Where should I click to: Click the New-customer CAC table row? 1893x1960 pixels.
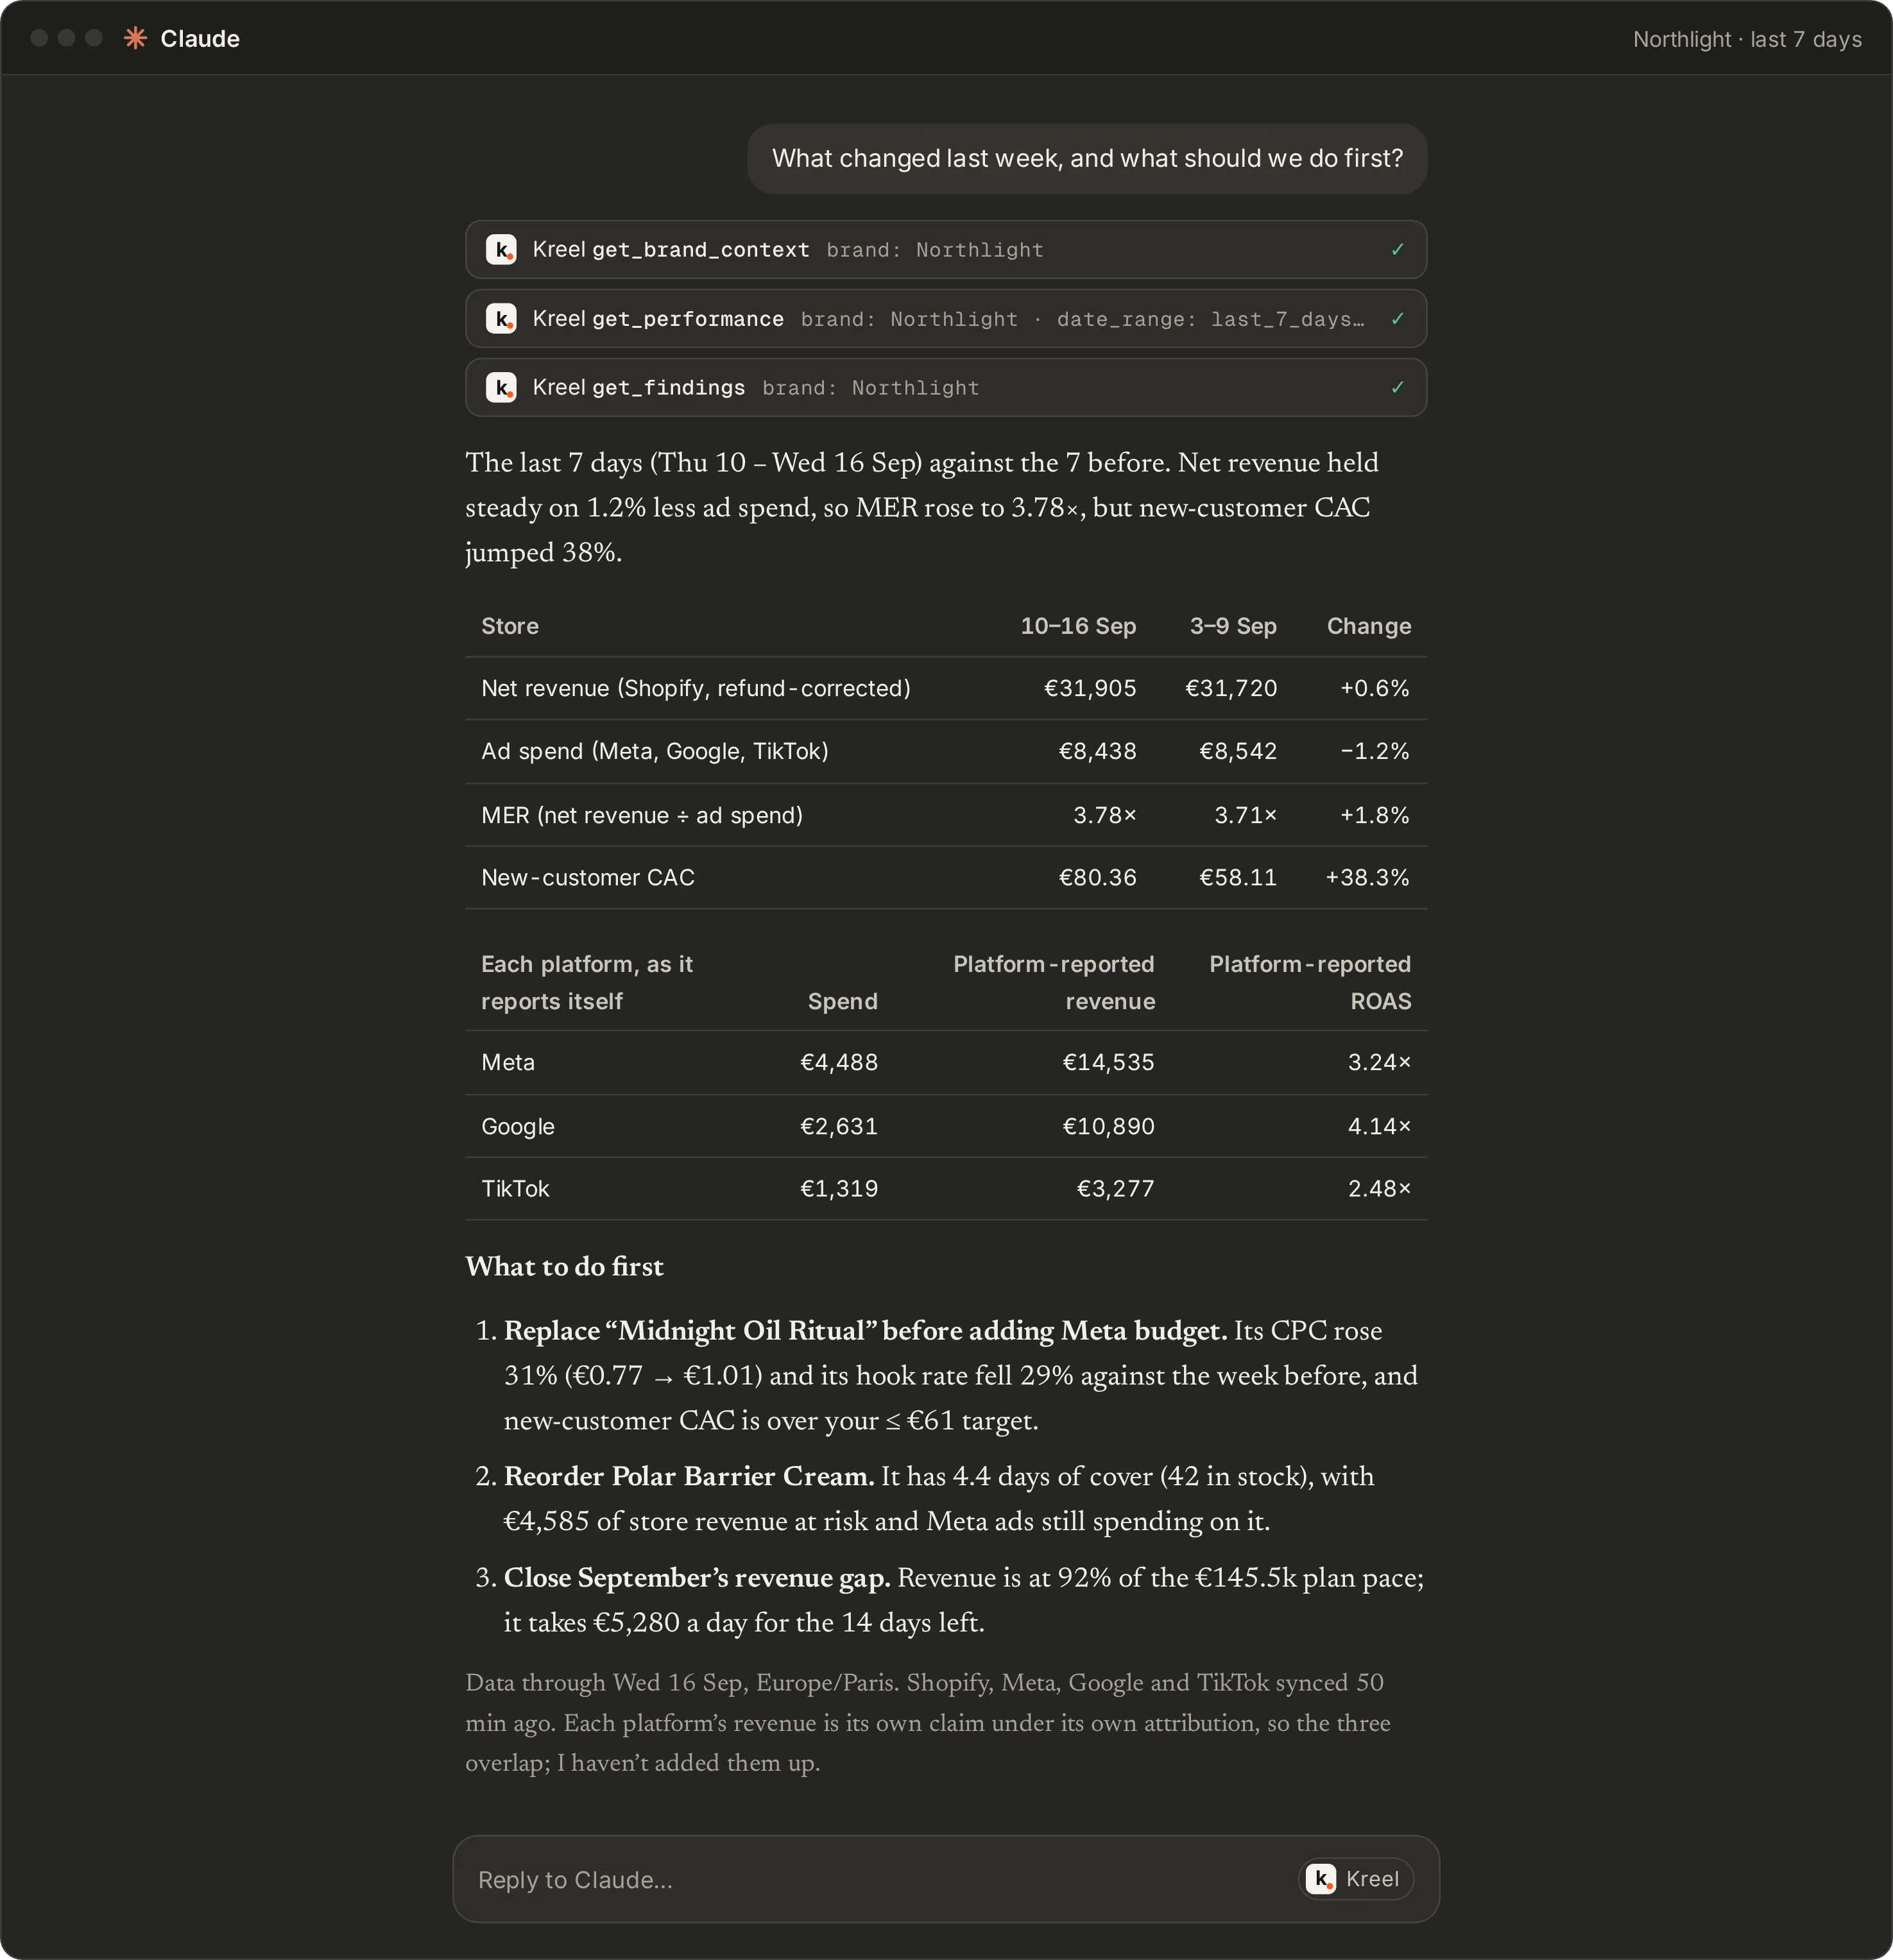click(945, 877)
